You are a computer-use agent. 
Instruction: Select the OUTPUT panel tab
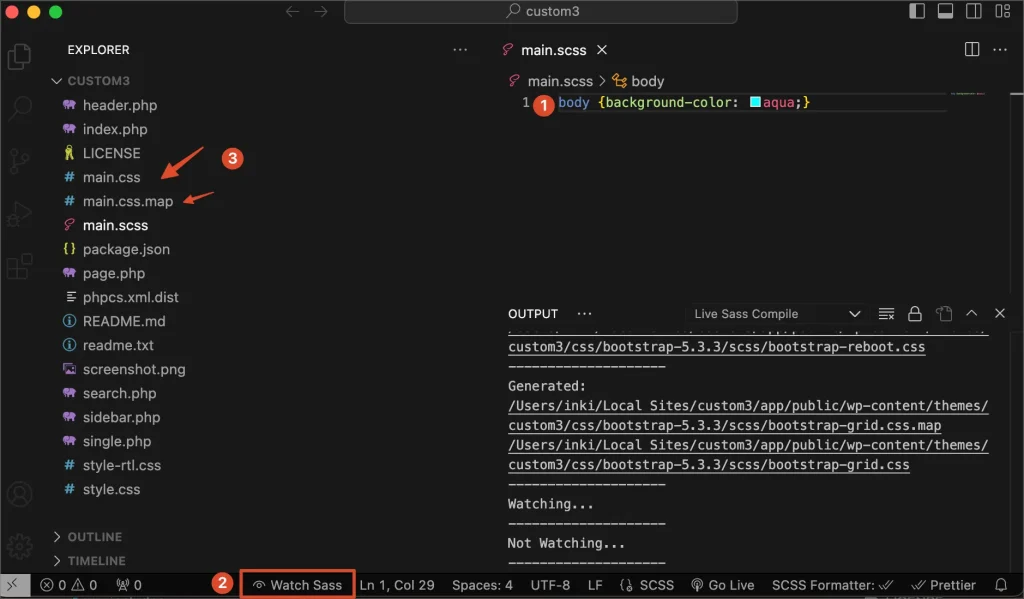[533, 314]
